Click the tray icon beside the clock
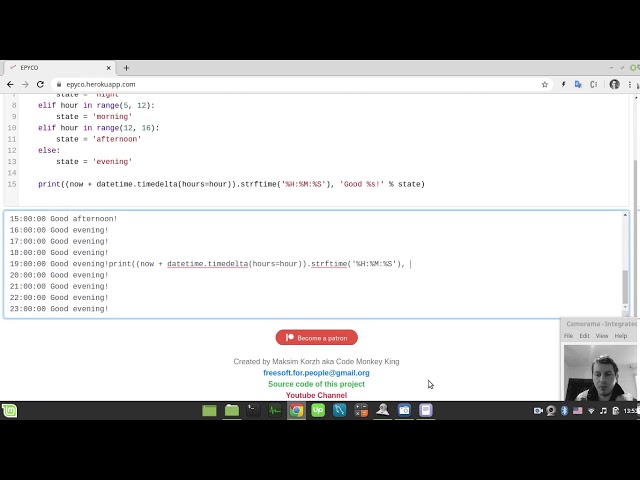The height and width of the screenshot is (480, 640). (616, 411)
